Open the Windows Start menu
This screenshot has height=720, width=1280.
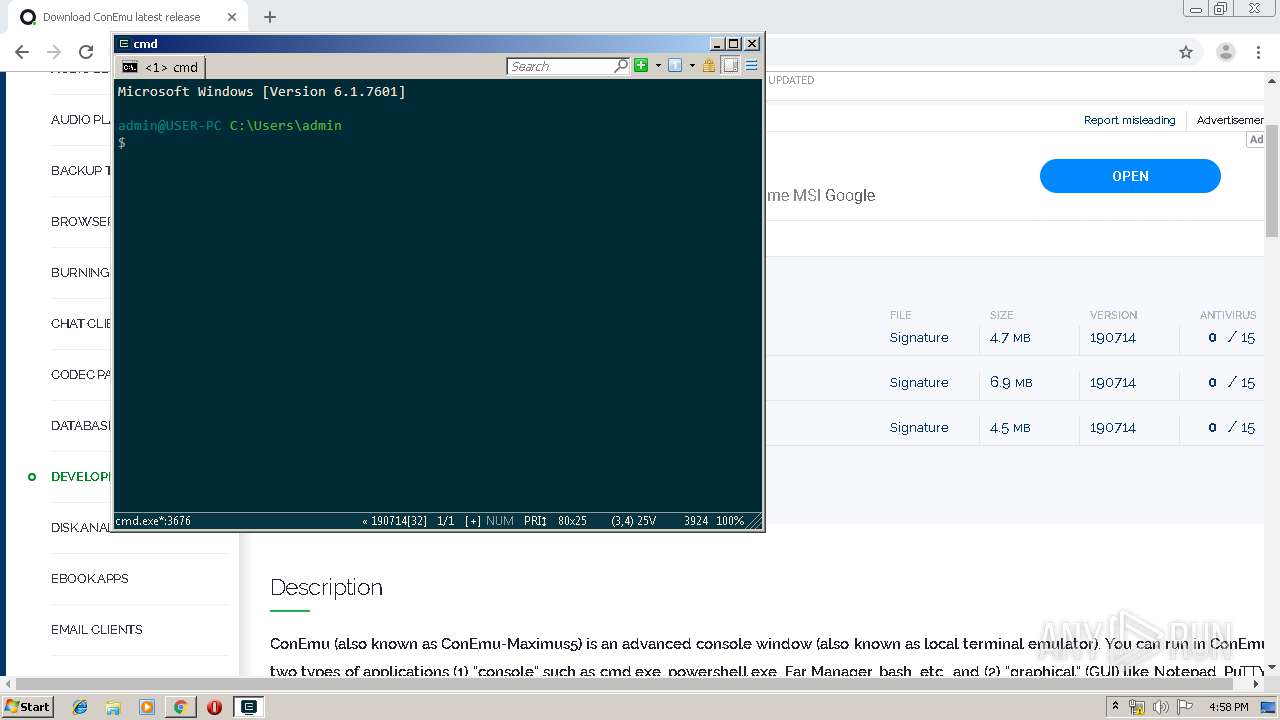[27, 706]
